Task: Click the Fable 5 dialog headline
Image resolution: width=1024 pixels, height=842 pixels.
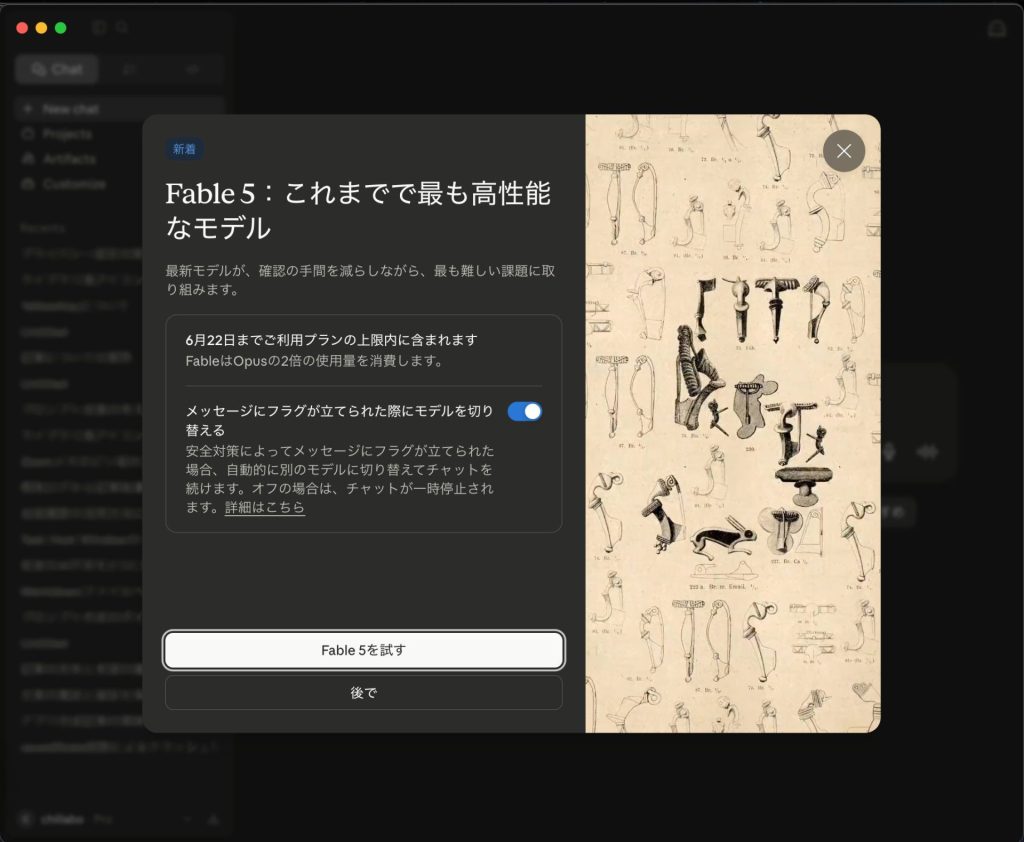Action: [x=358, y=210]
